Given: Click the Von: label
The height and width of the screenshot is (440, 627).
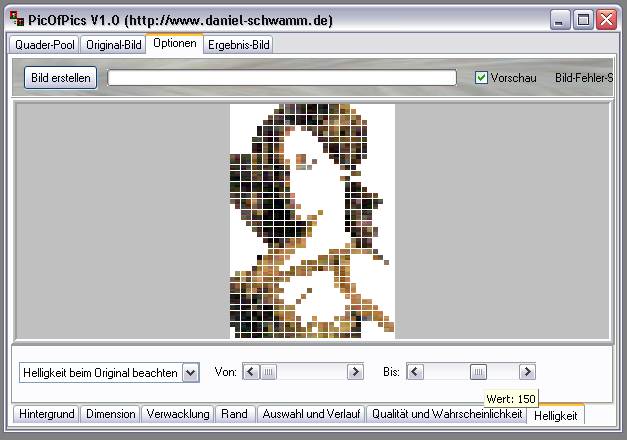Looking at the screenshot, I should [x=226, y=372].
